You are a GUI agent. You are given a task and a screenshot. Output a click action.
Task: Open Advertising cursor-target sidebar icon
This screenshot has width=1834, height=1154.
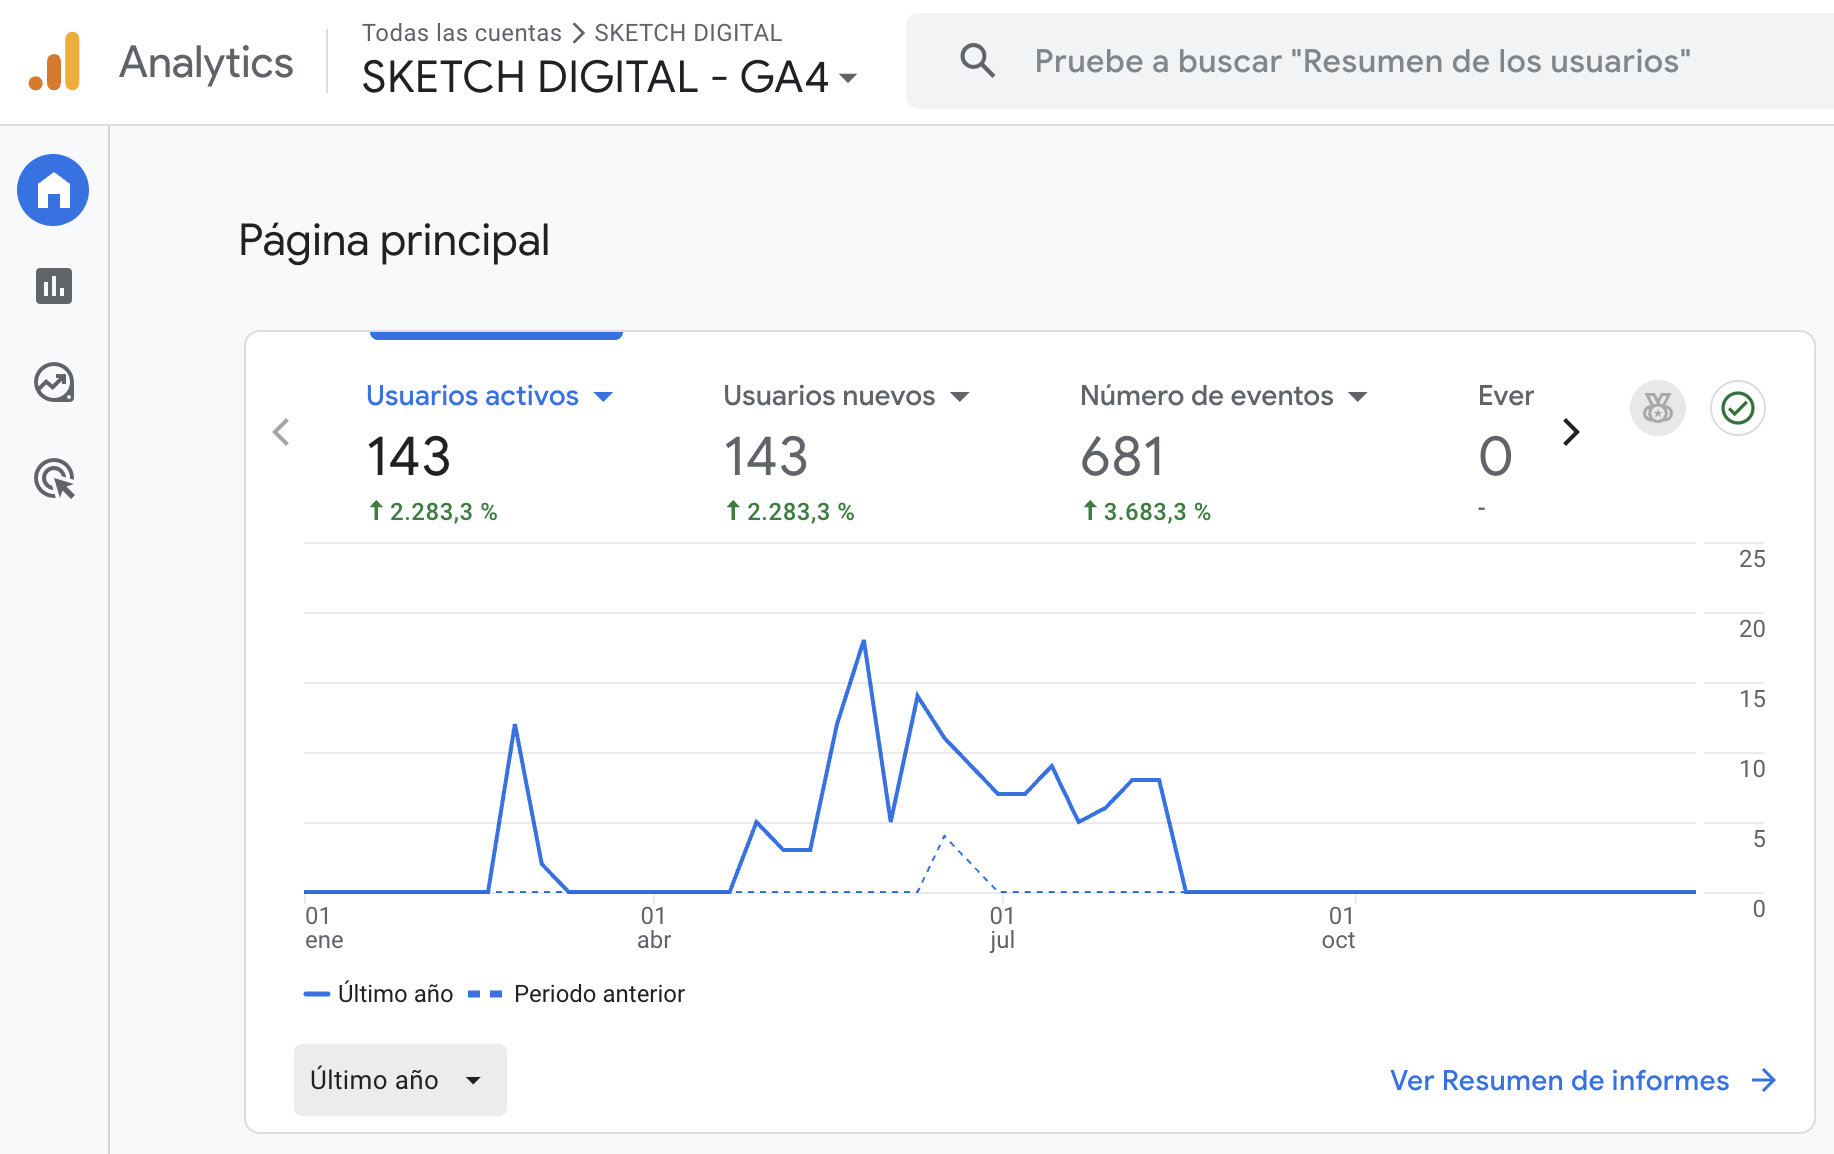pyautogui.click(x=54, y=479)
